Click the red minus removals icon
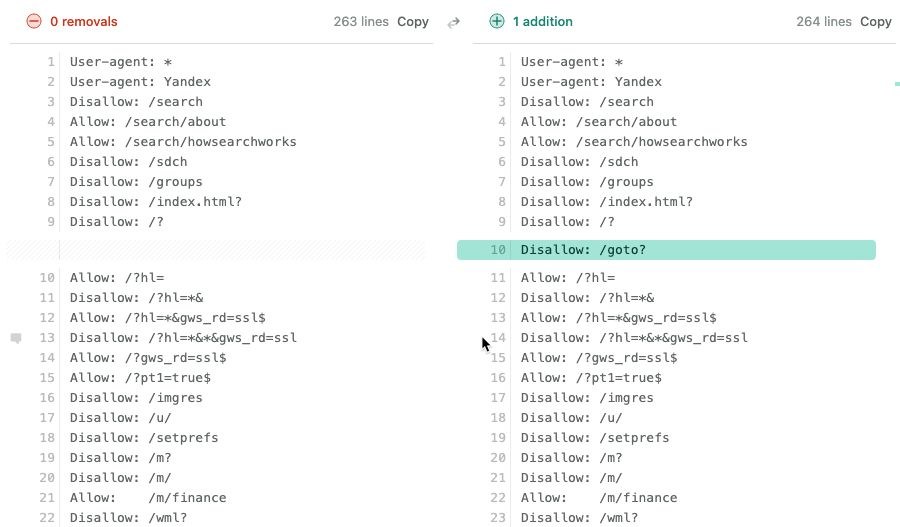Screen dimensions: 900x527 point(34,22)
